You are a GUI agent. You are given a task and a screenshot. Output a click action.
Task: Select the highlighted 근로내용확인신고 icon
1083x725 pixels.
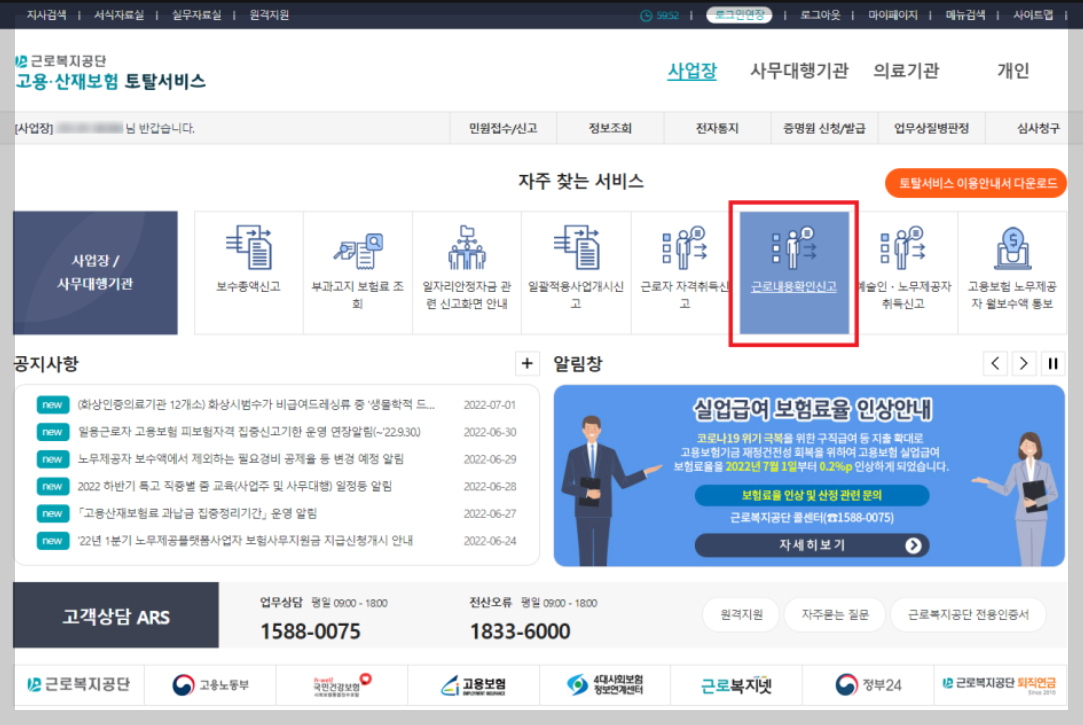point(793,272)
